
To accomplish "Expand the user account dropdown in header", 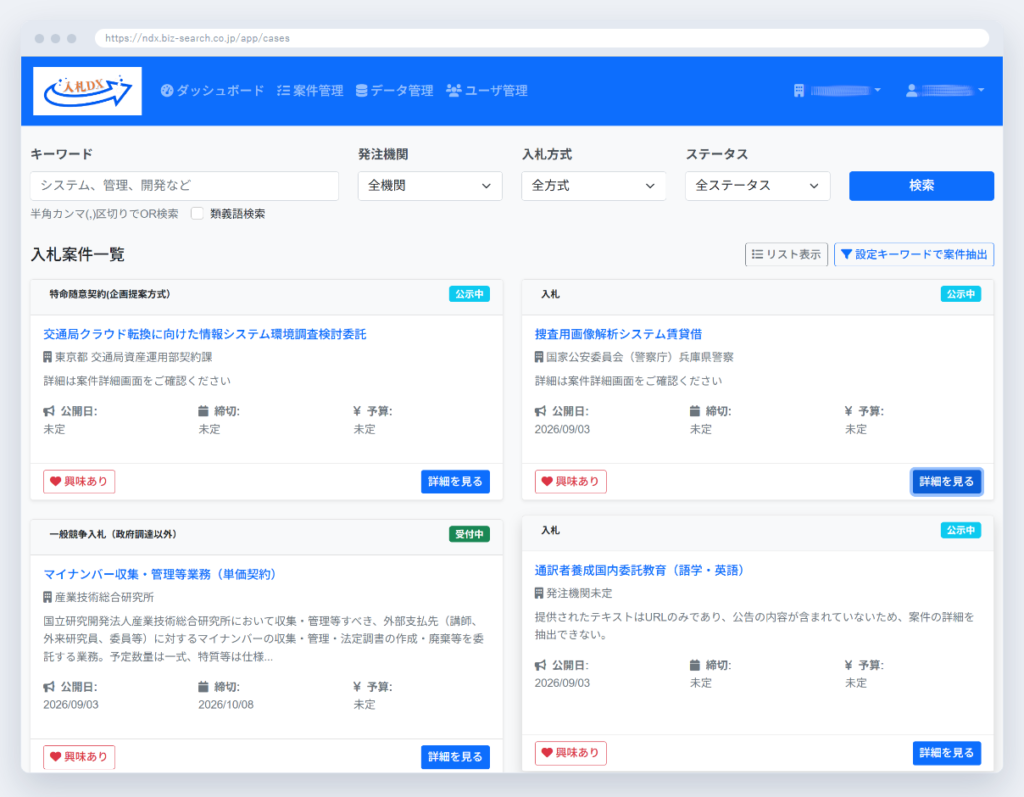I will [x=945, y=90].
